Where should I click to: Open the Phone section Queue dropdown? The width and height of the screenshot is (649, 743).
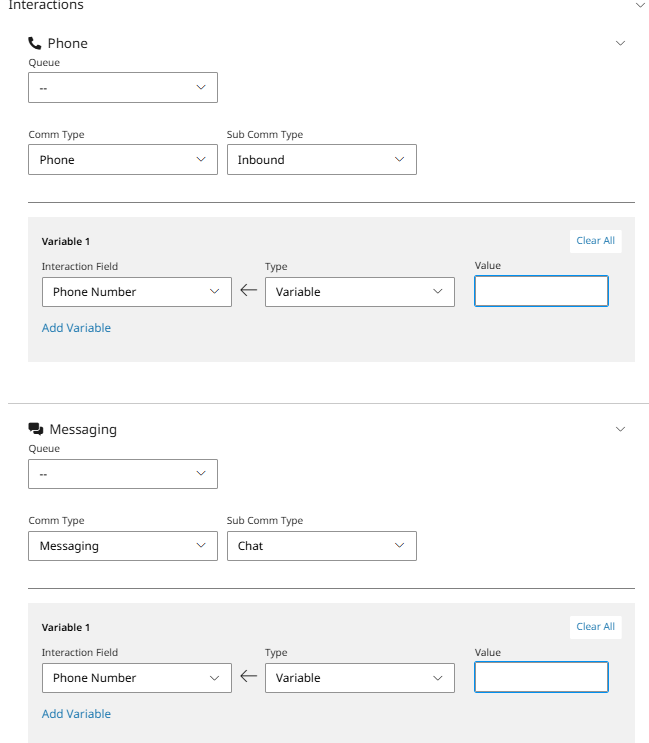coord(123,87)
